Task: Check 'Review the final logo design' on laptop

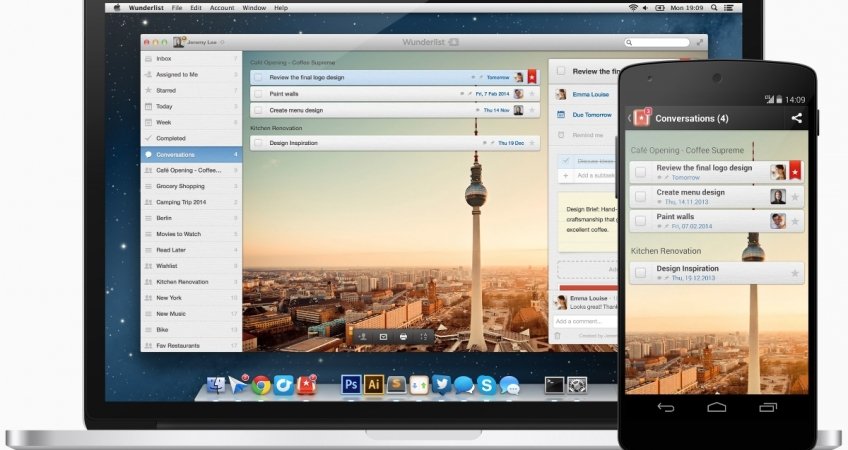Action: 258,77
